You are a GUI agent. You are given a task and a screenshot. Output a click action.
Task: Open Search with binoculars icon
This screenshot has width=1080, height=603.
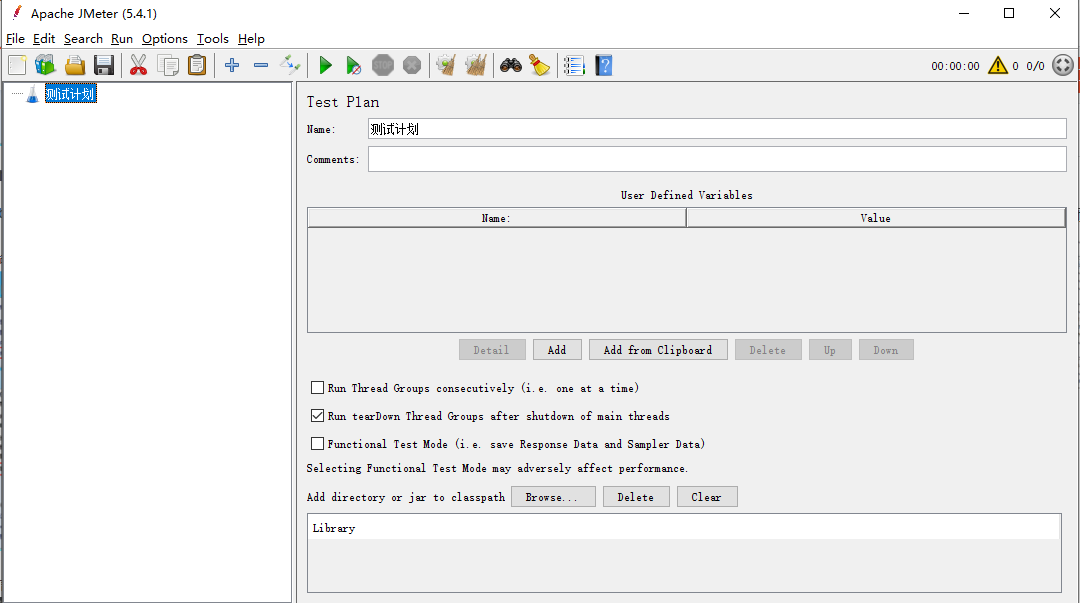click(510, 65)
